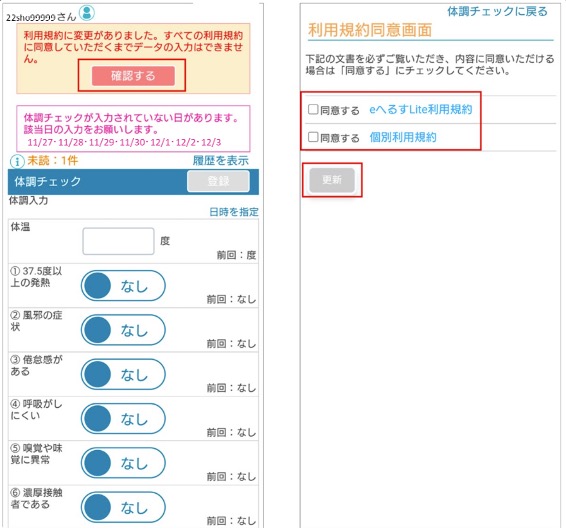Viewport: 566px width, 529px height.
Task: Click the info icon beside 未読：1件
Action: (17, 161)
